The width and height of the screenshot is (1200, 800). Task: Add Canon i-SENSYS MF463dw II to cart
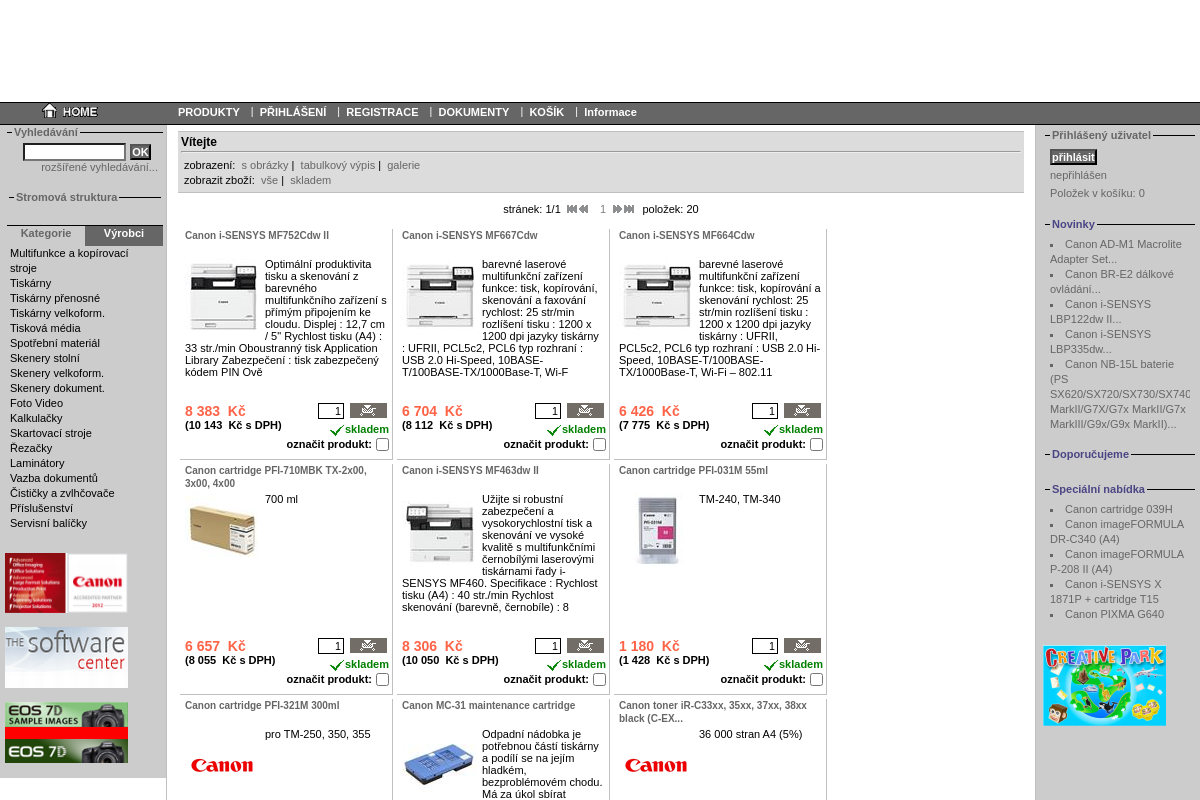[x=585, y=646]
